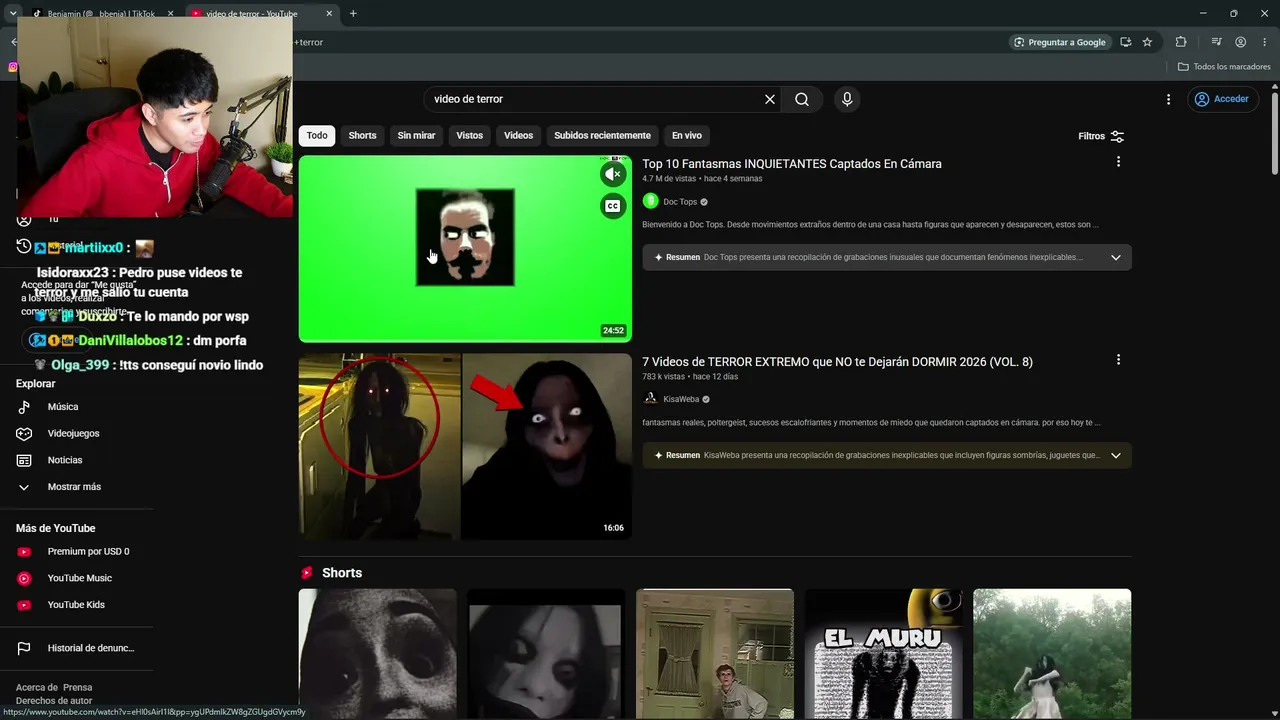
Task: Open a new browser tab with plus
Action: pos(353,13)
